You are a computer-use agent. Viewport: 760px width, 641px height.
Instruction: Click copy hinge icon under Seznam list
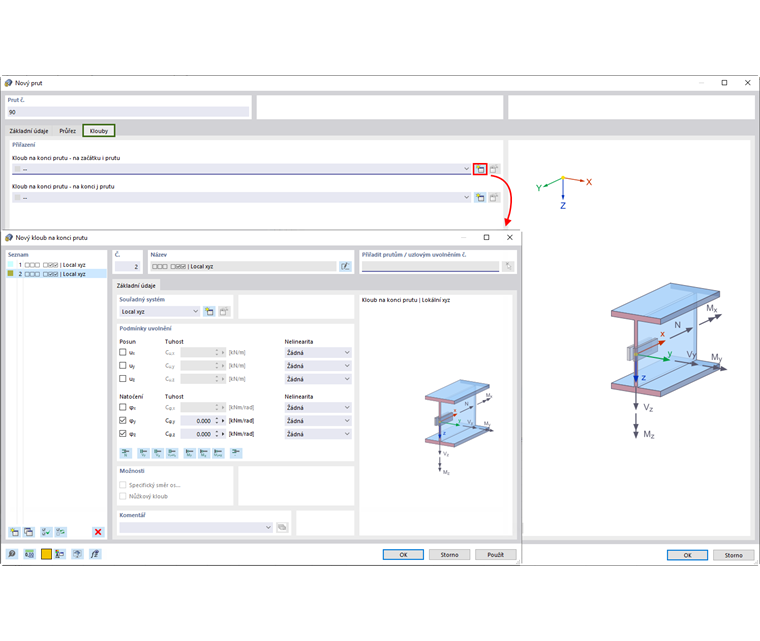[x=29, y=532]
